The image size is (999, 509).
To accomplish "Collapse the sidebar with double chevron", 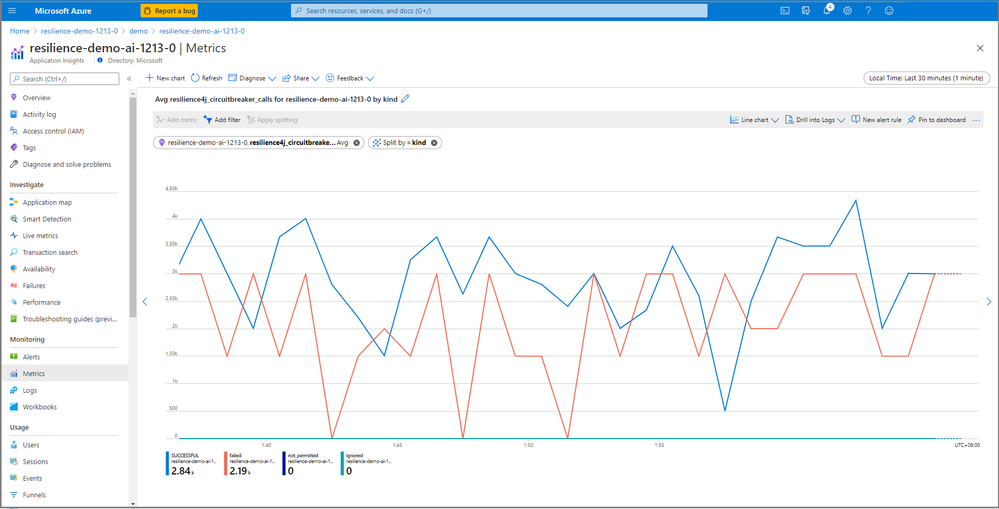I will tap(129, 79).
